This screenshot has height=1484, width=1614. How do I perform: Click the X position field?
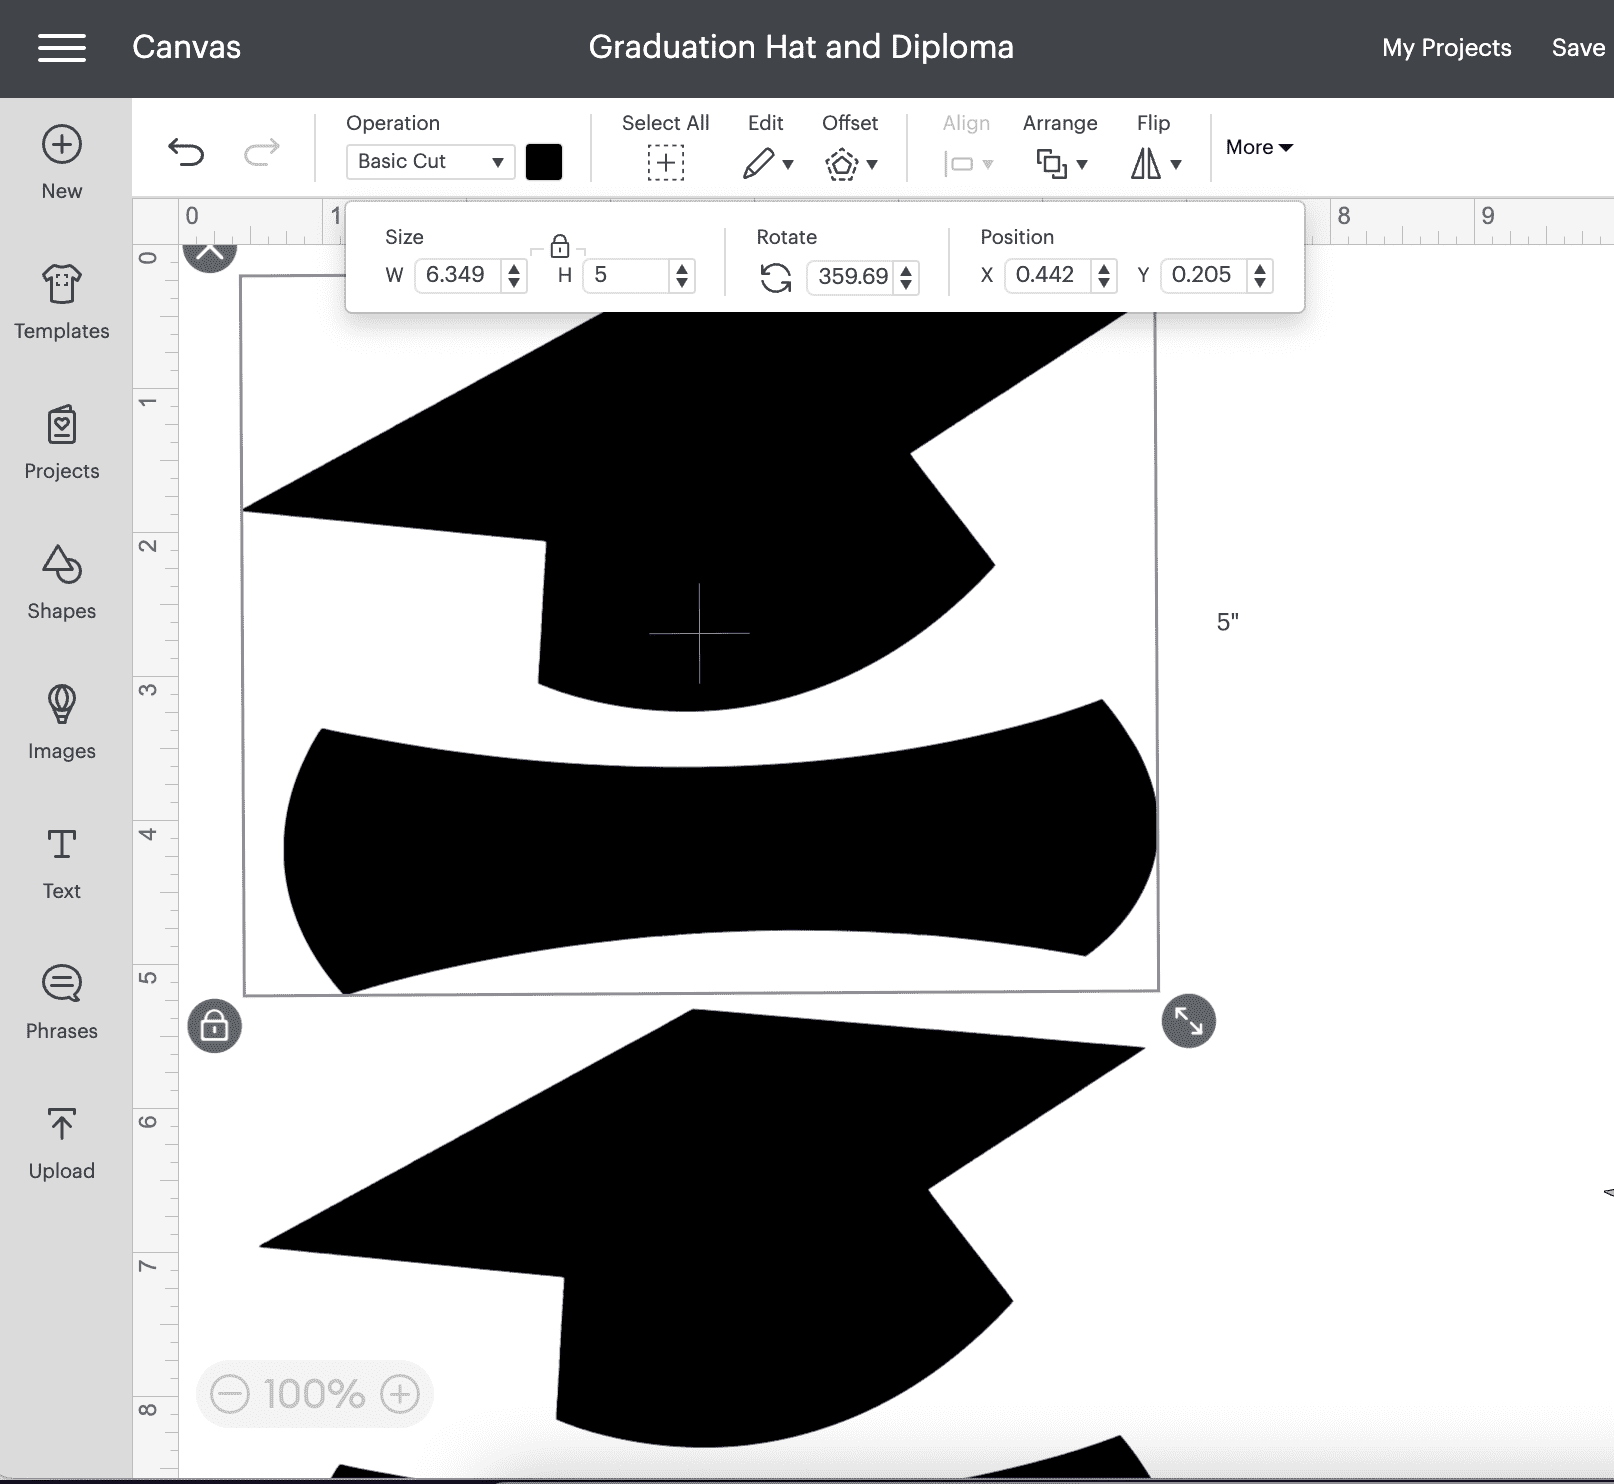1048,275
